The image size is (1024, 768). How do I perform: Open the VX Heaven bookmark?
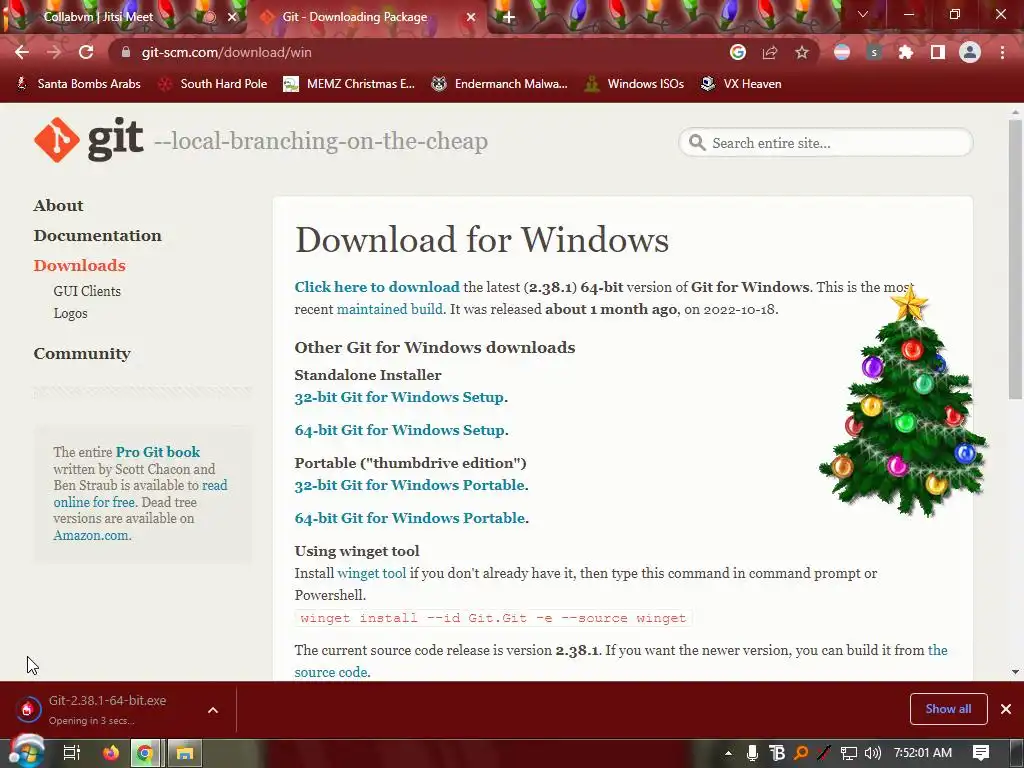(741, 84)
